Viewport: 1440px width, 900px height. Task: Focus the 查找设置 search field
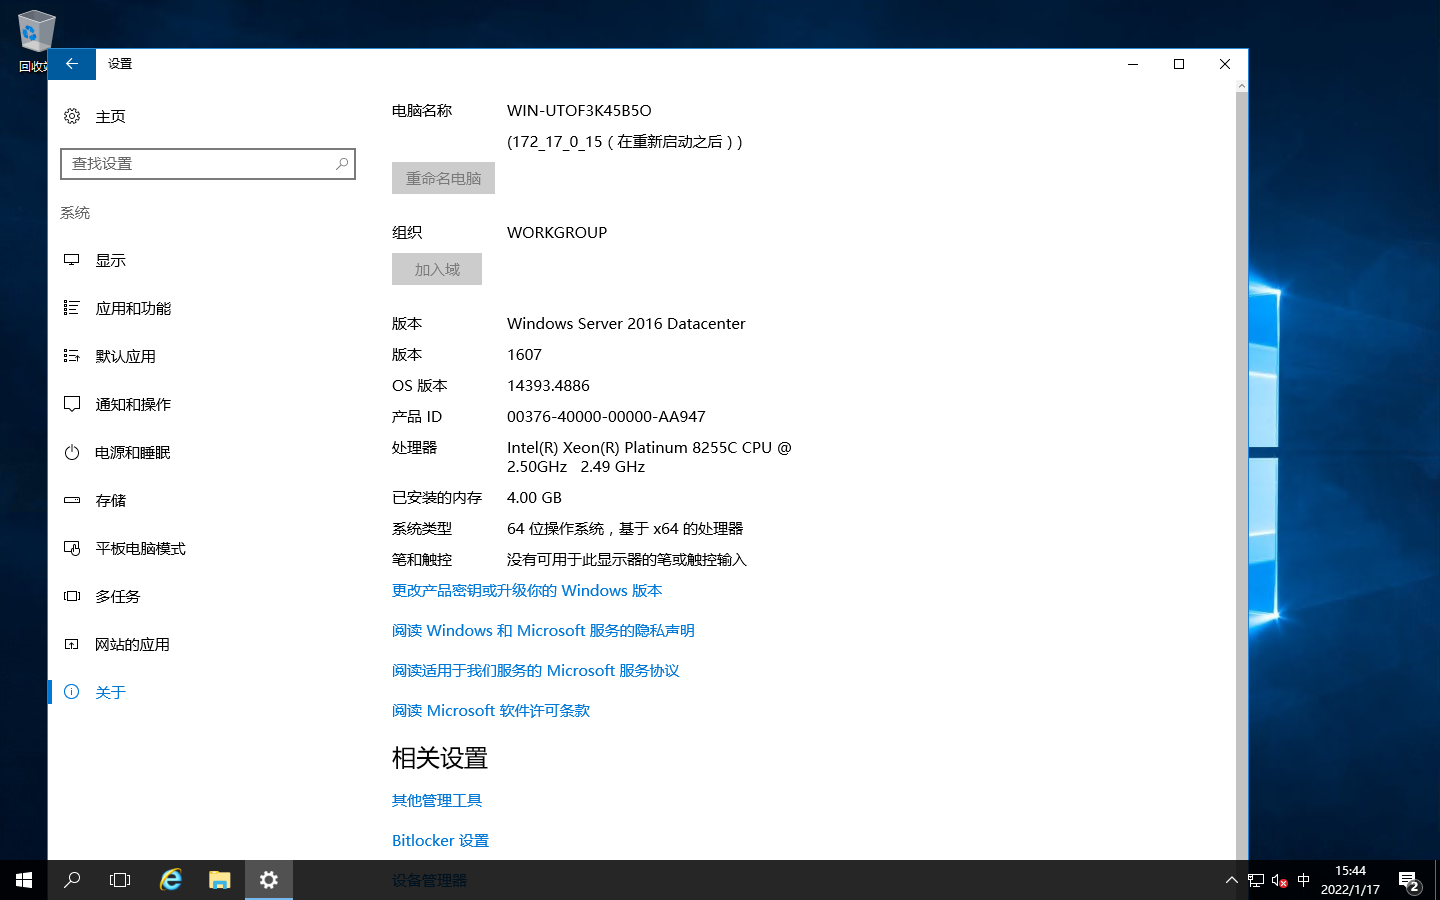208,164
